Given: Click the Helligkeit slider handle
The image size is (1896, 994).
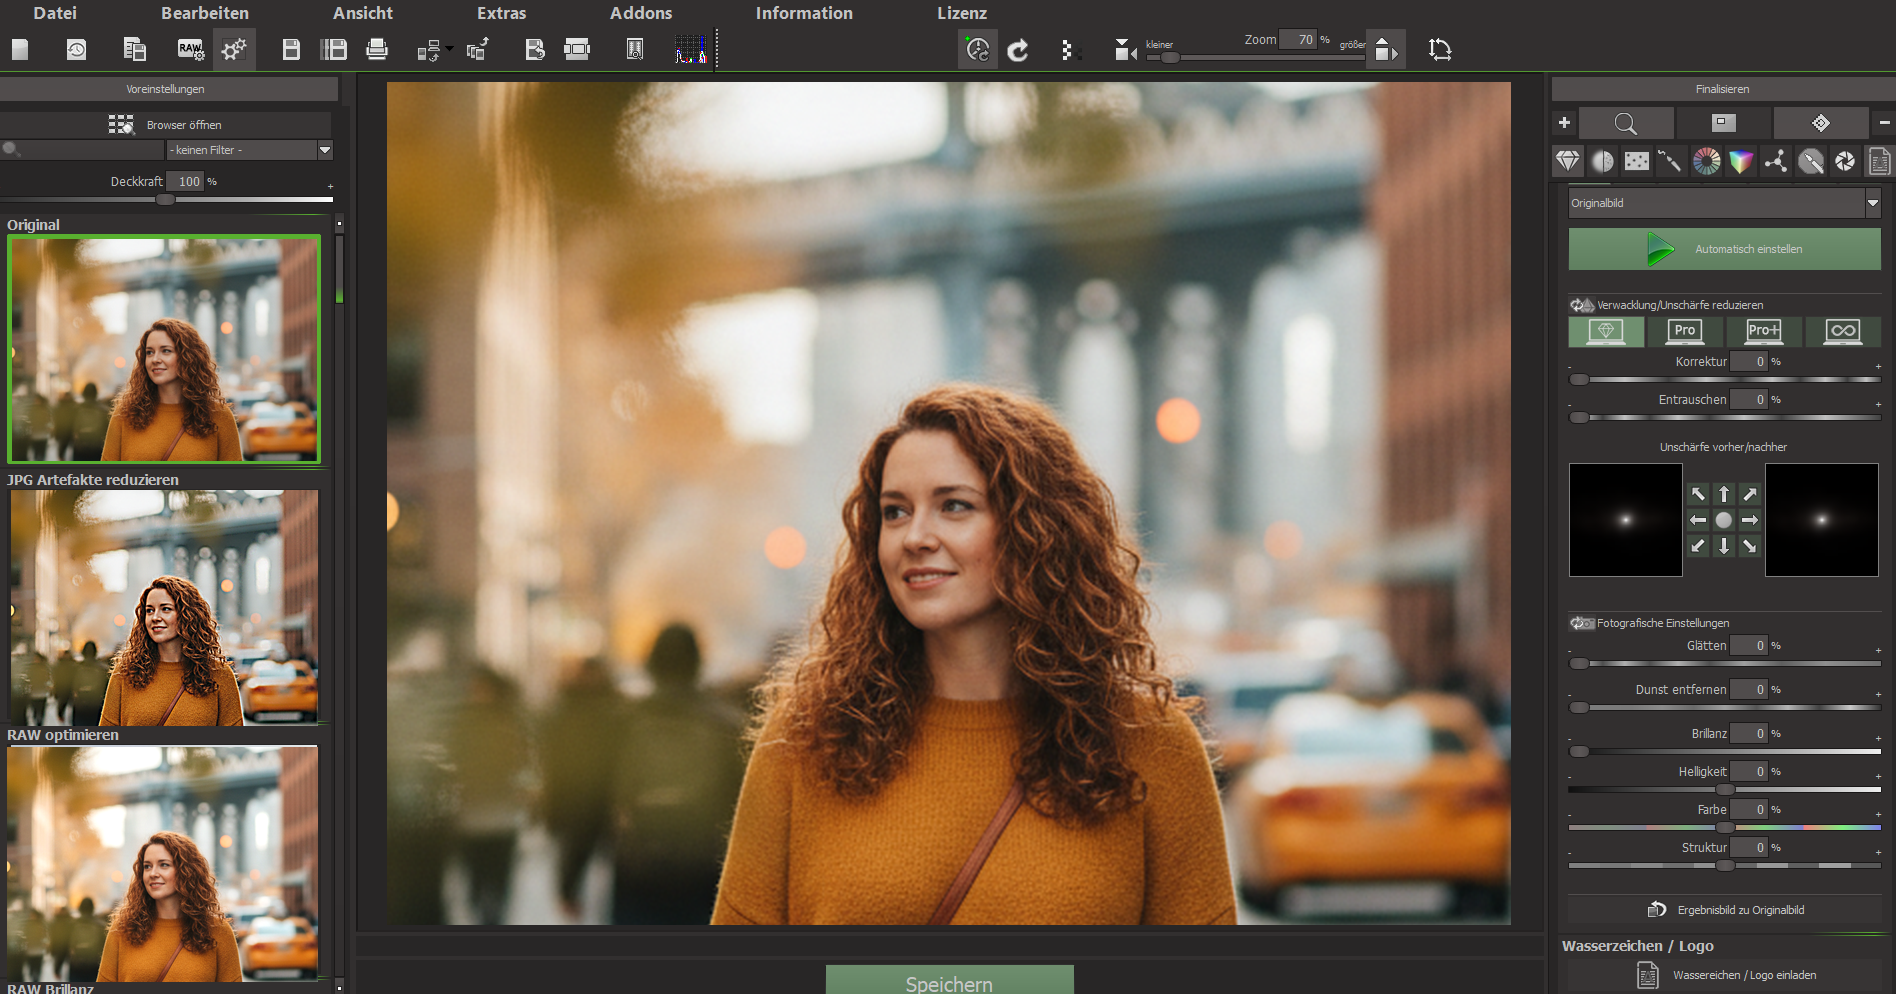Looking at the screenshot, I should click(x=1725, y=790).
